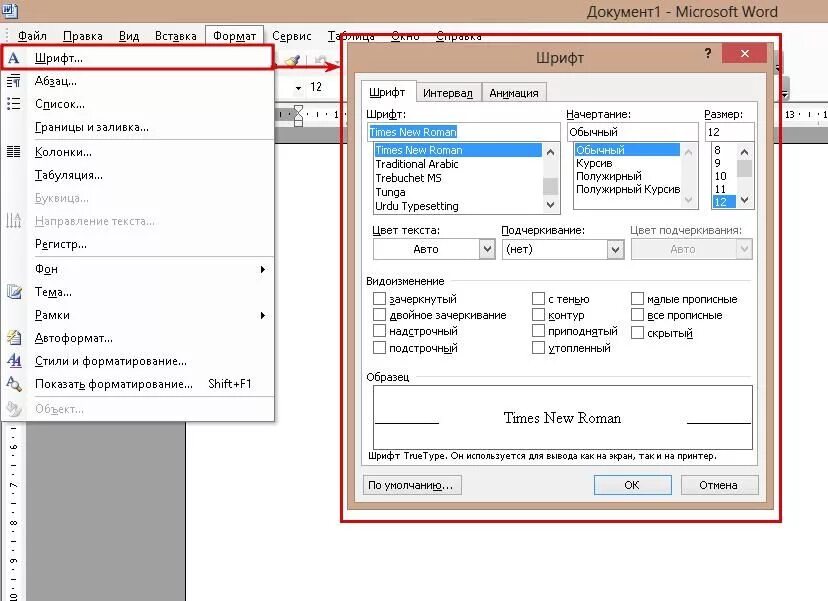This screenshot has height=601, width=828.
Task: Select size 8 in size list
Action: [x=723, y=150]
